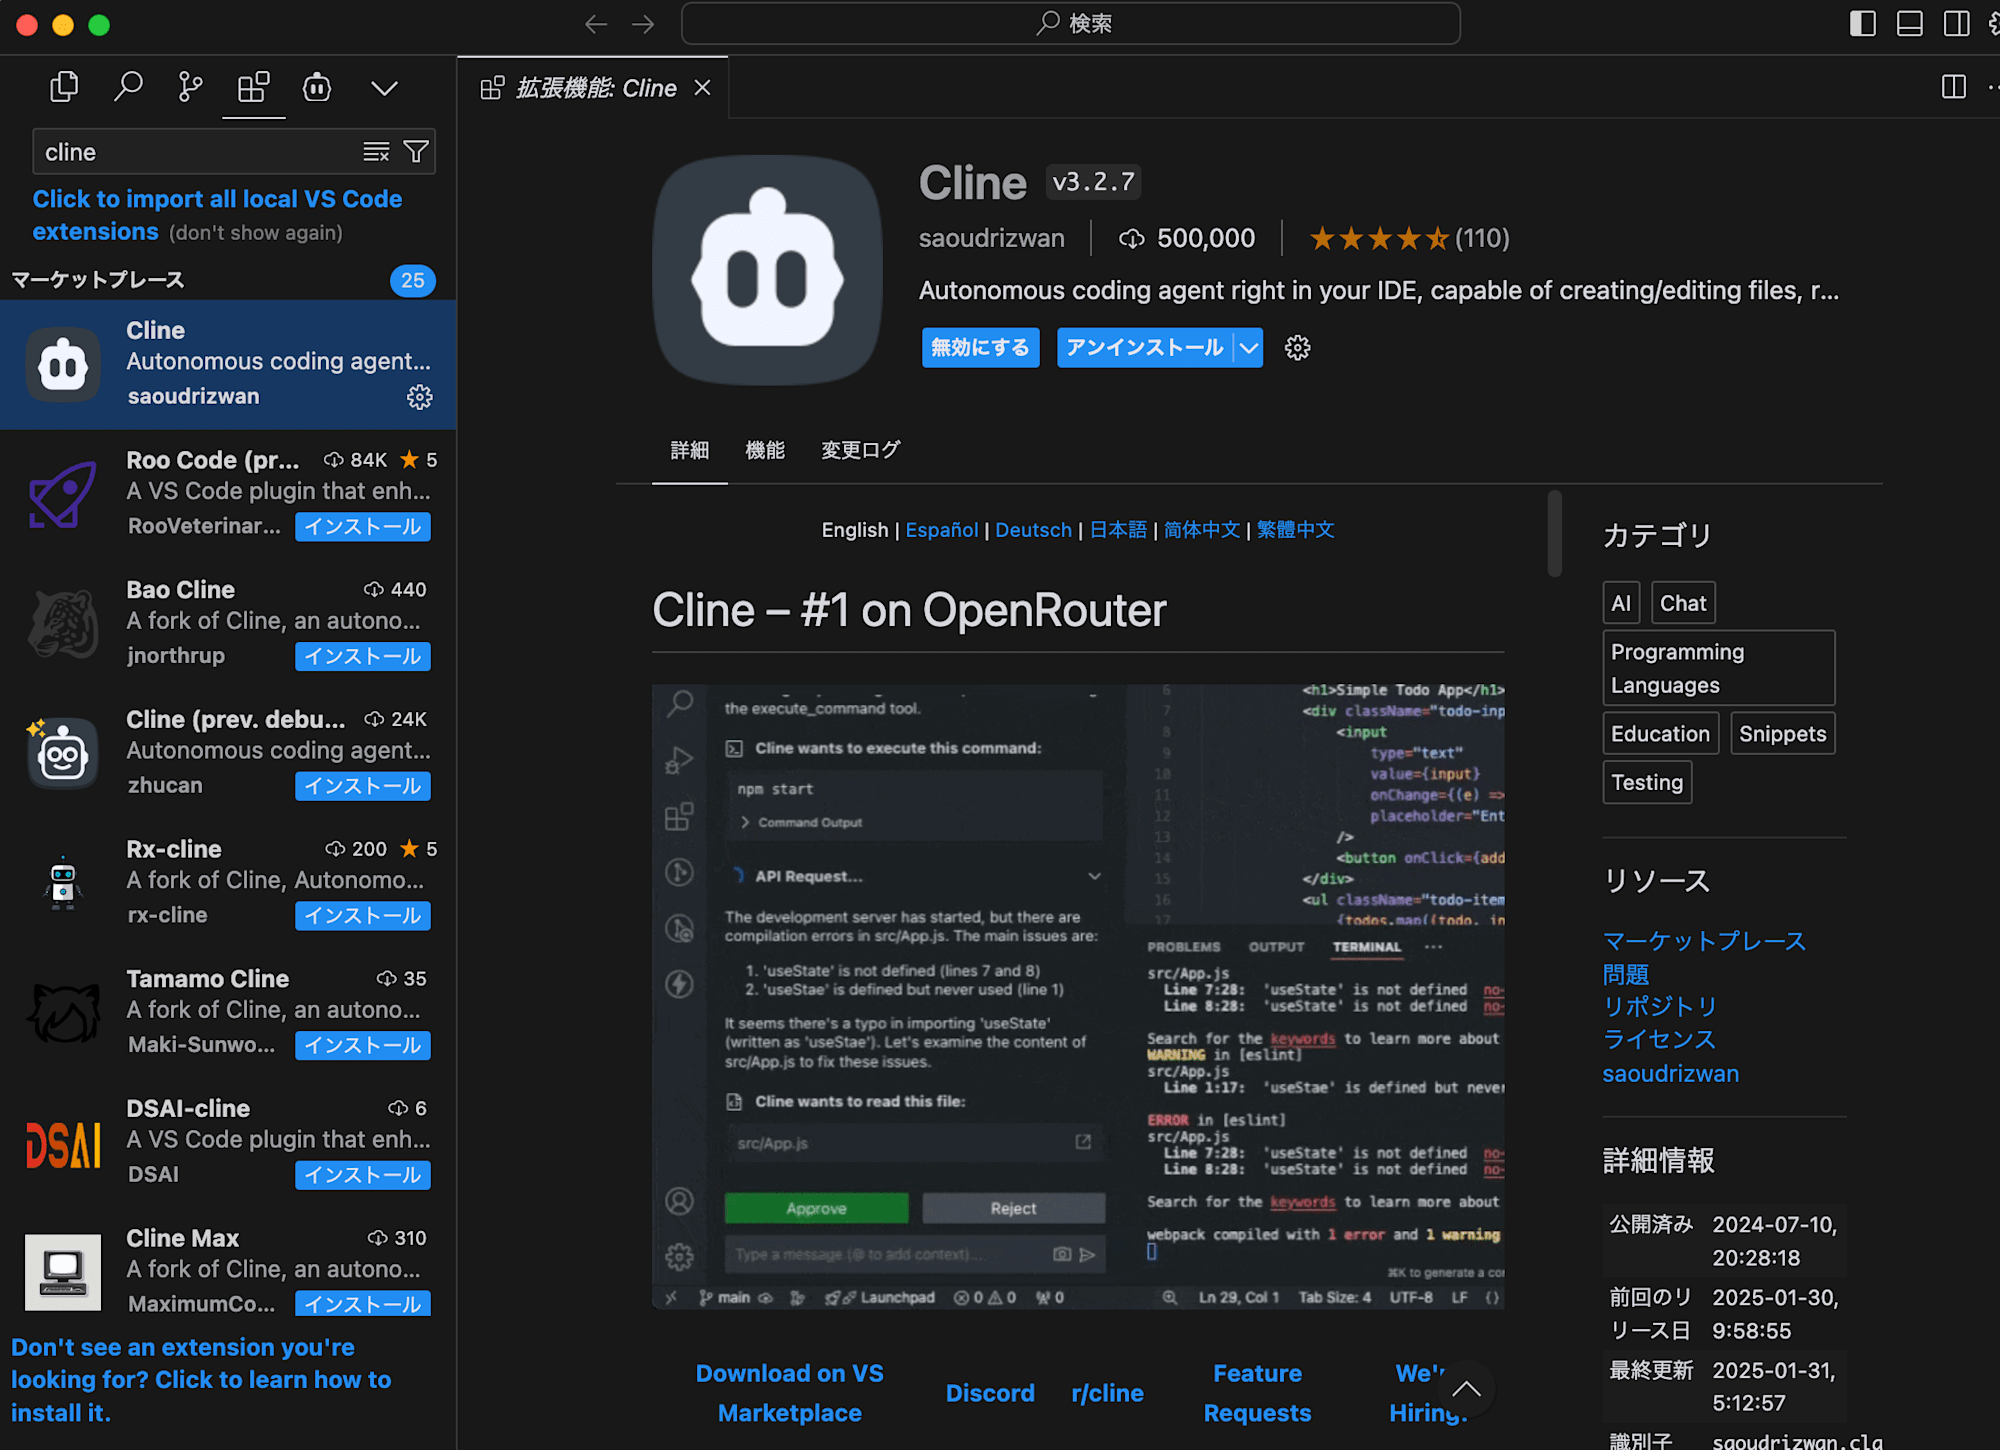Open the 简体中文 readme link
This screenshot has height=1450, width=2000.
[x=1202, y=530]
